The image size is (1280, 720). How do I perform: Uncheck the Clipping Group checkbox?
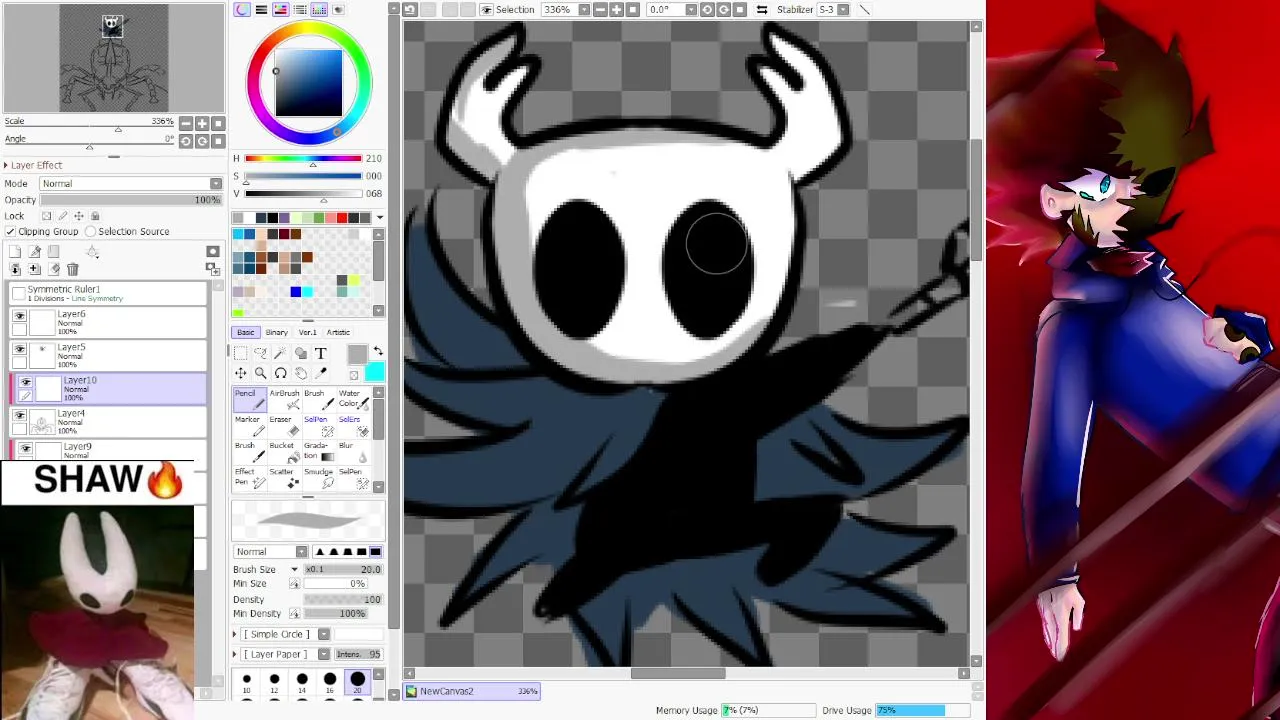pyautogui.click(x=11, y=231)
